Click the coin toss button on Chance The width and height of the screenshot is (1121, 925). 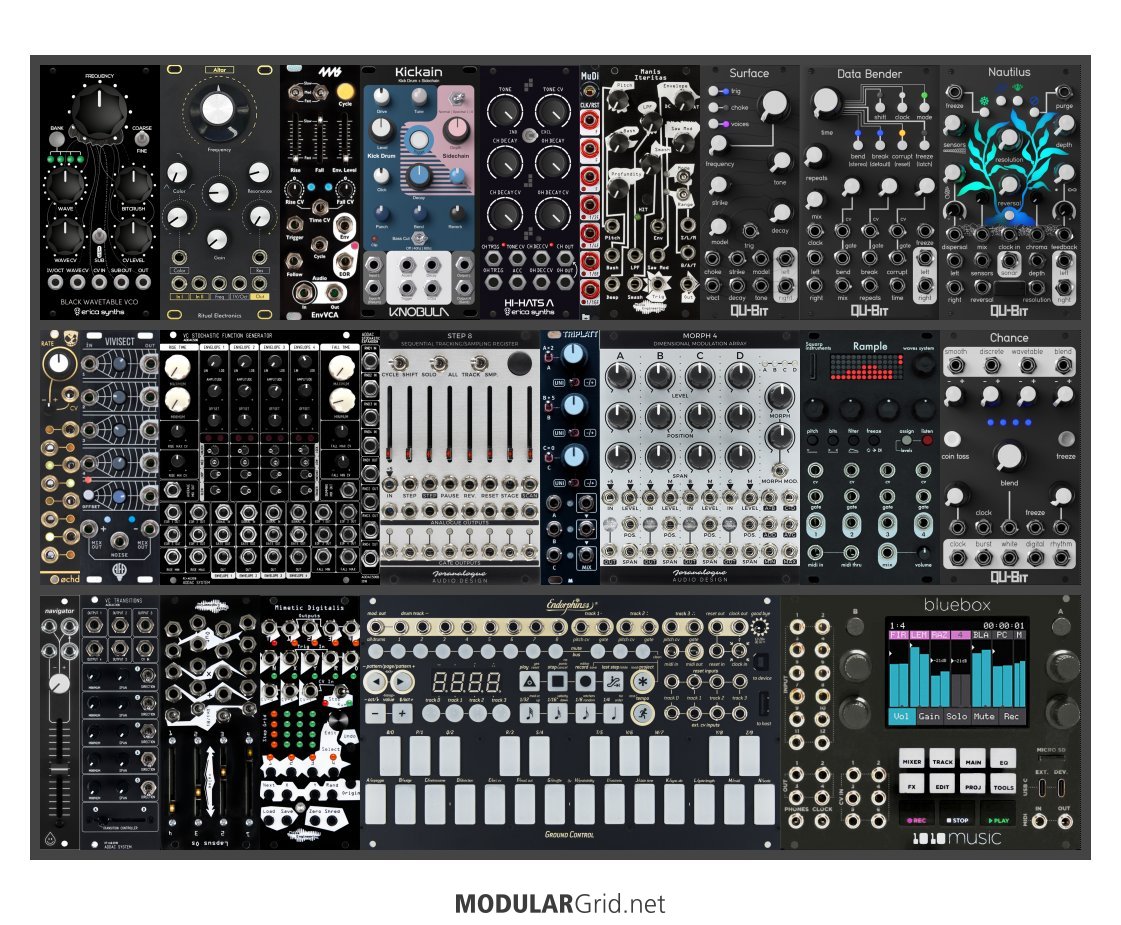(952, 438)
